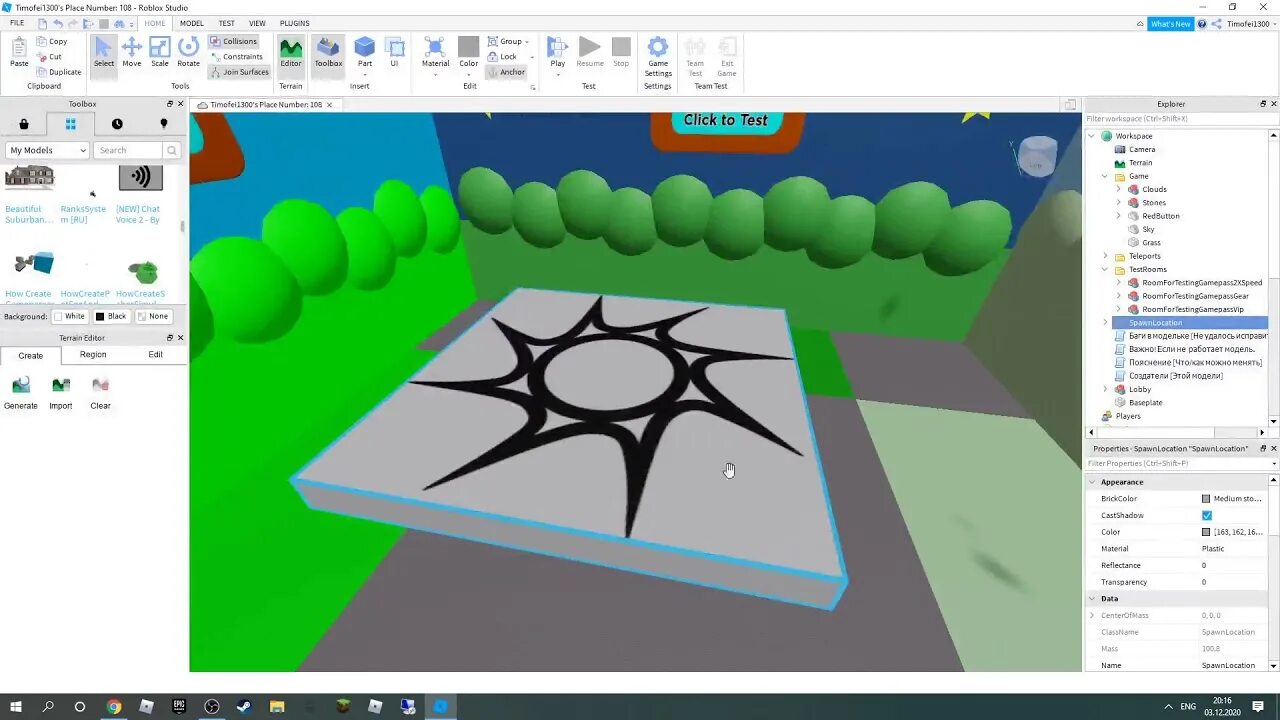Switch to the PLUGINS ribbon tab
This screenshot has width=1280, height=720.
[x=294, y=23]
